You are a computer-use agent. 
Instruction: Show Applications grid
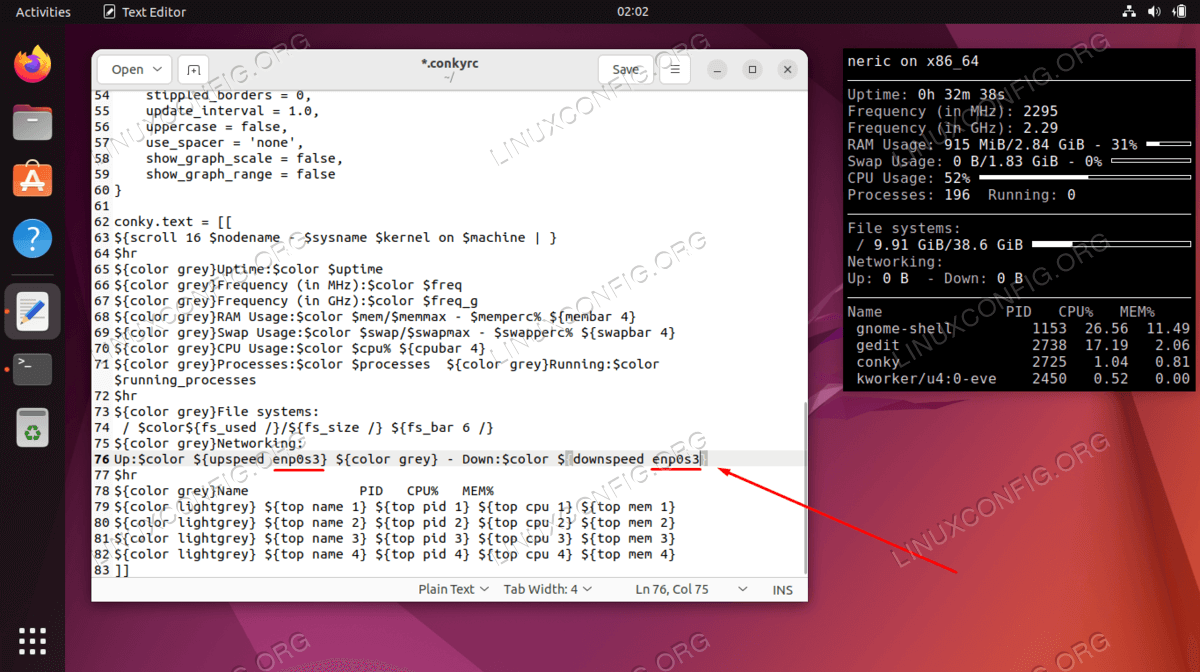tap(32, 640)
